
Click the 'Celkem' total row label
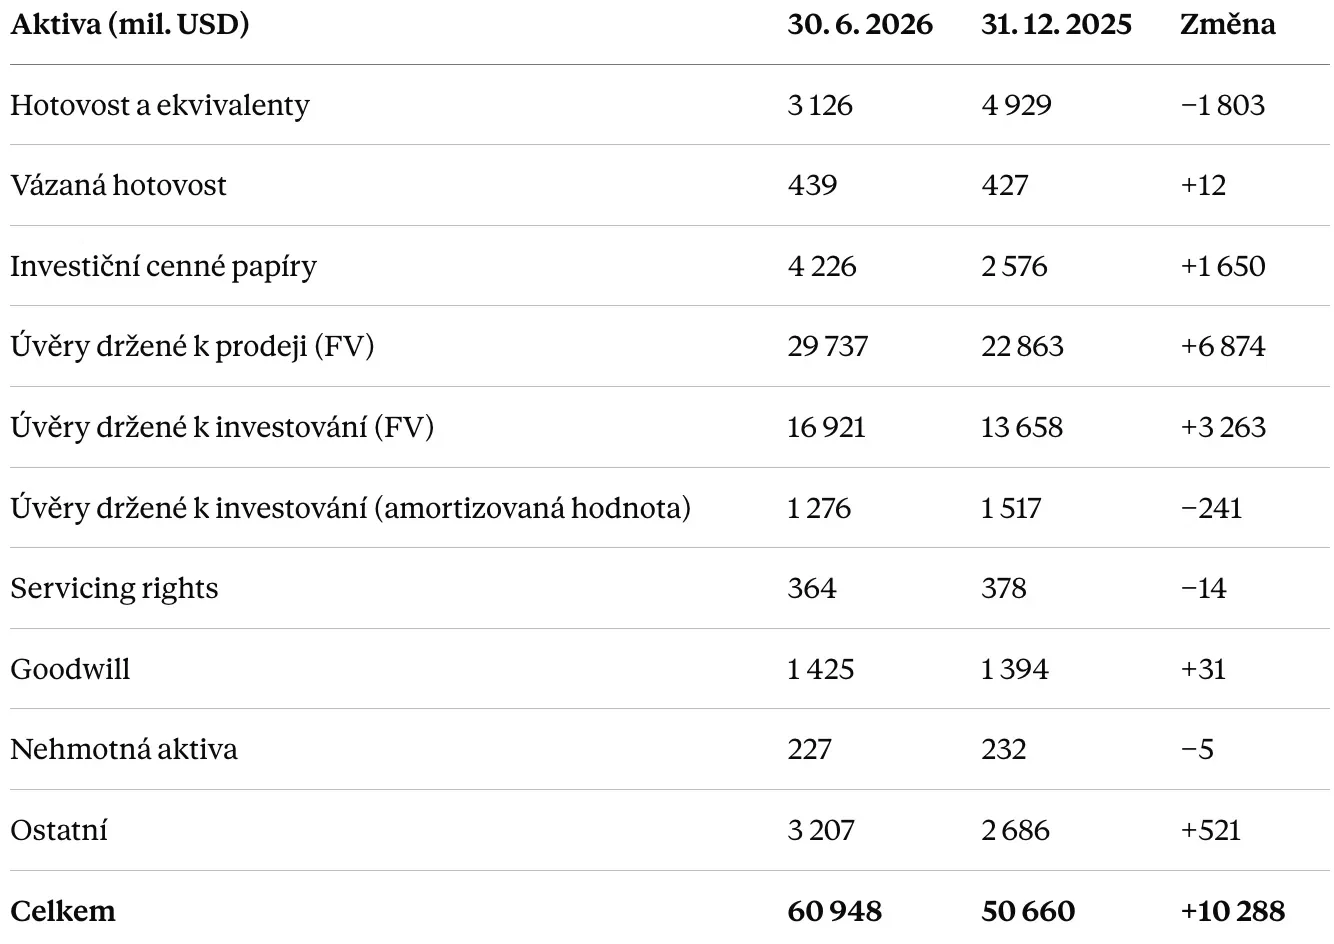(x=63, y=911)
